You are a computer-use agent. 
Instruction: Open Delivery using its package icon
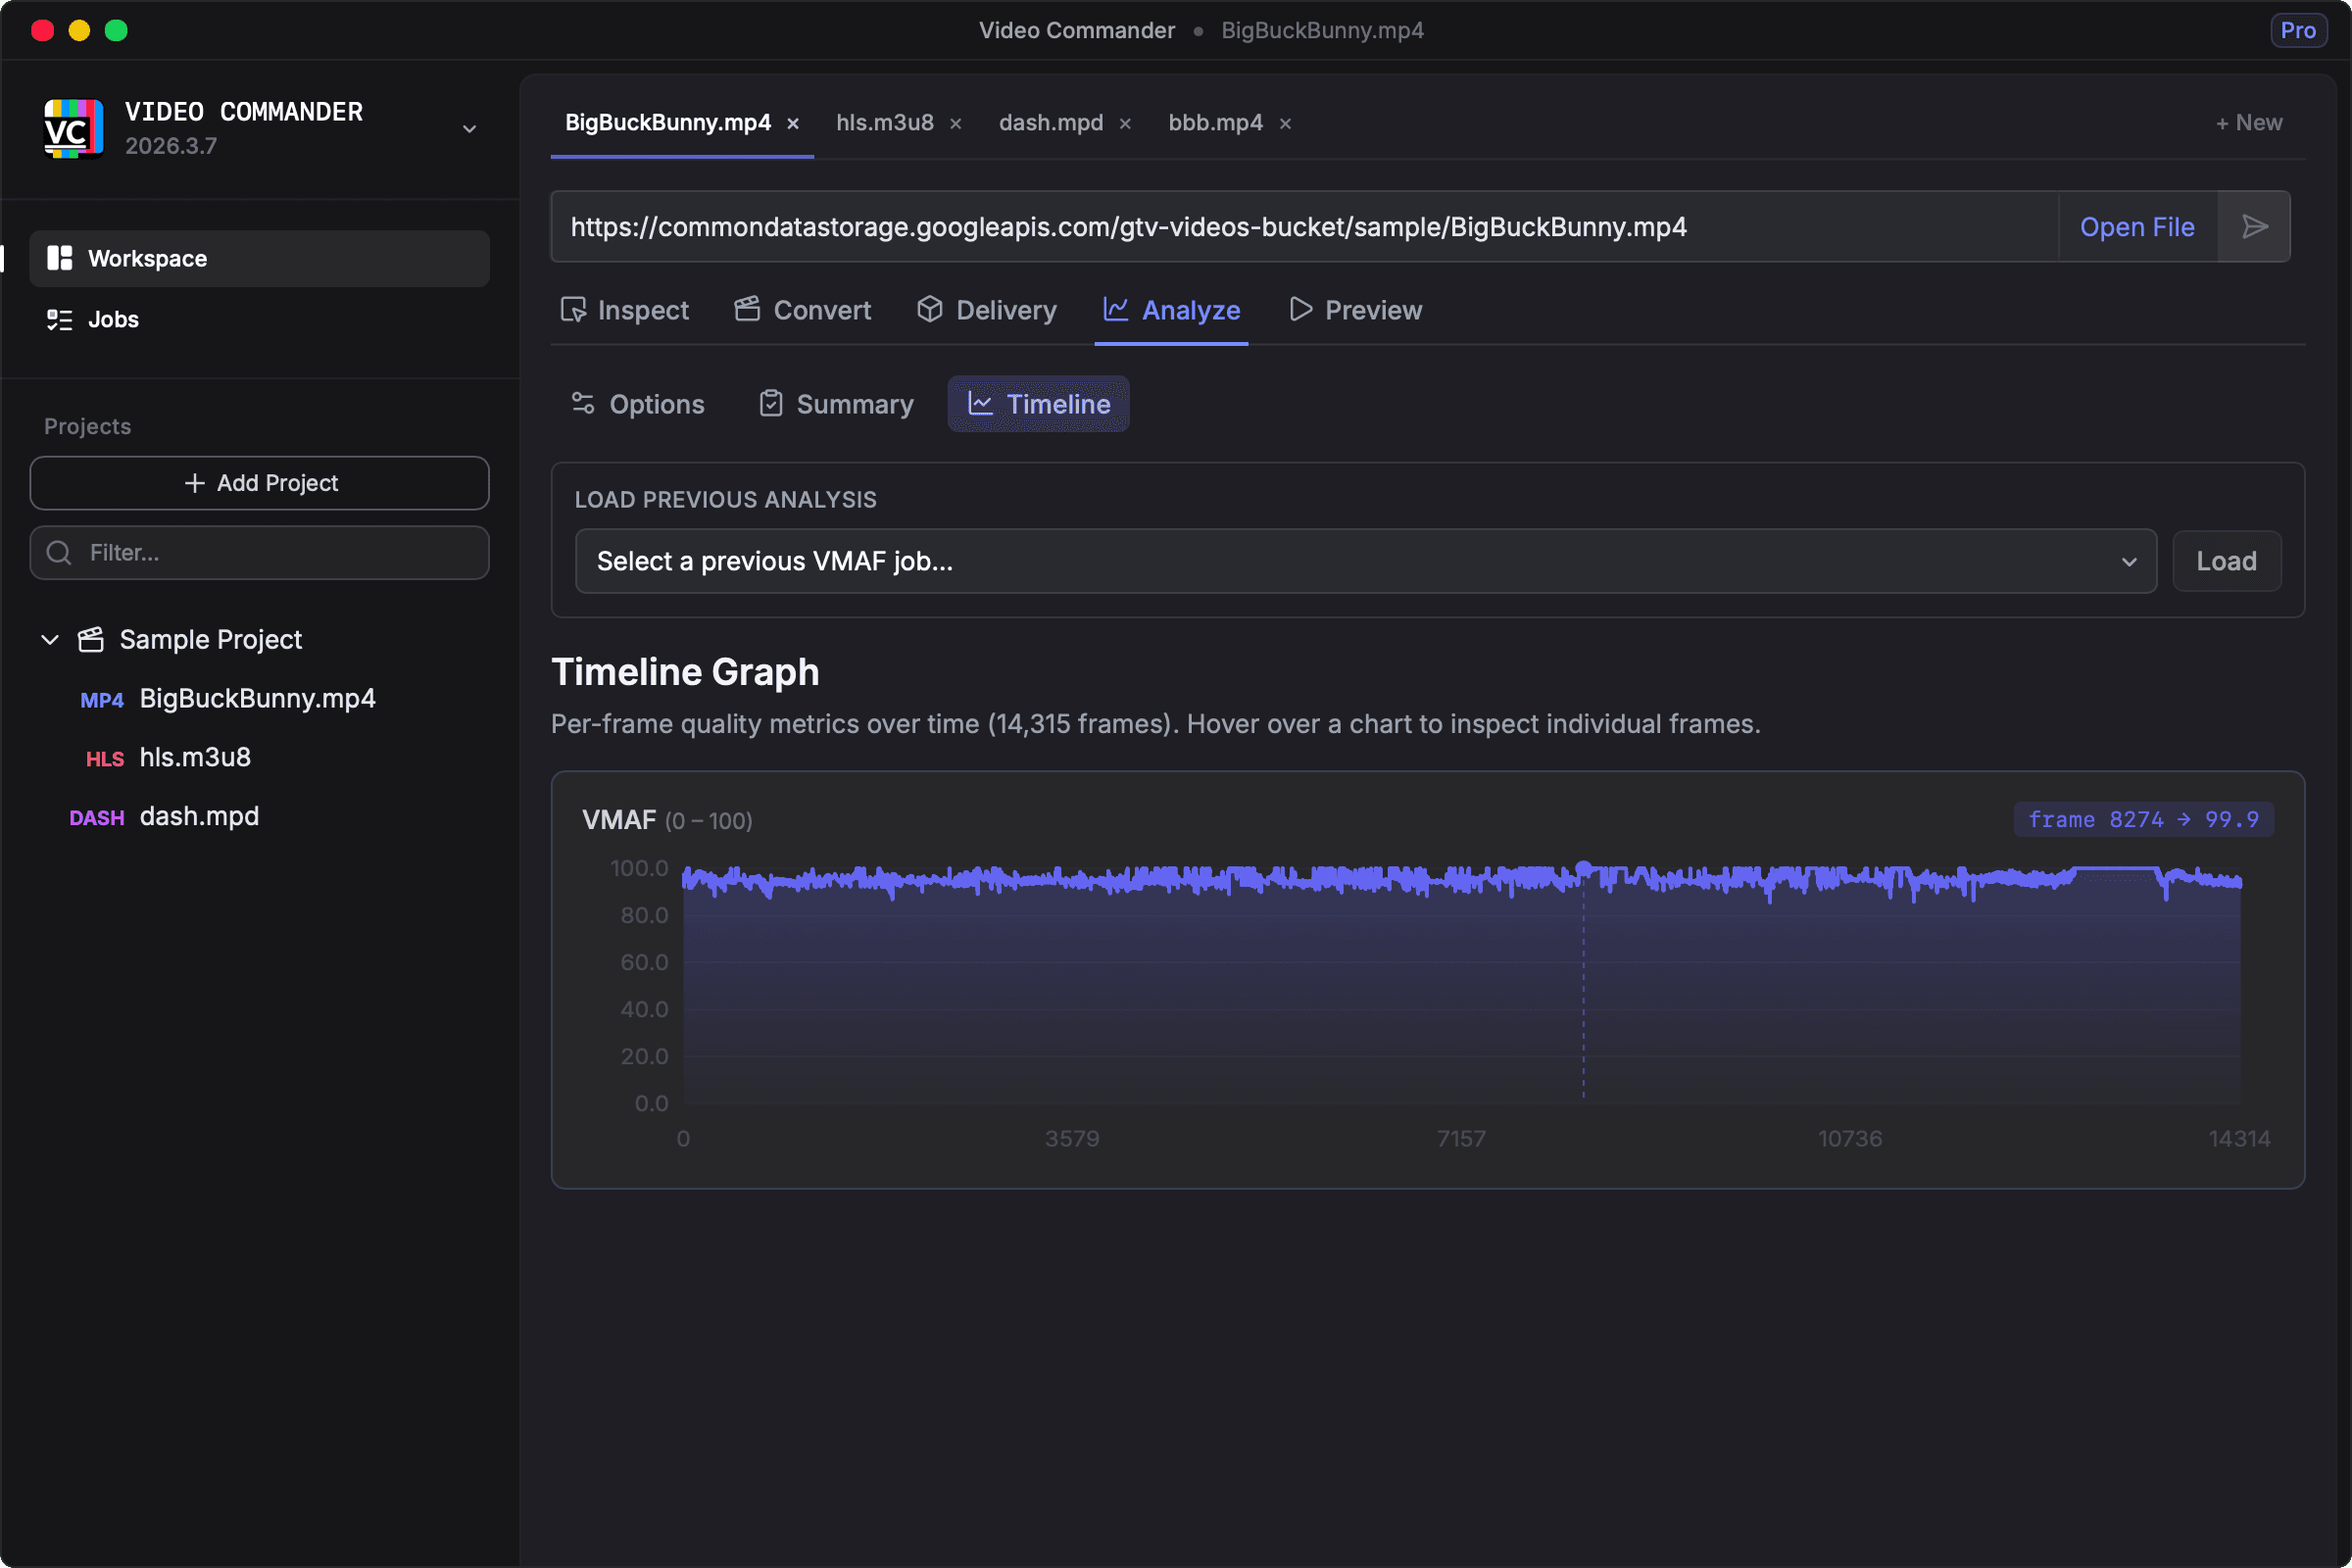point(929,310)
